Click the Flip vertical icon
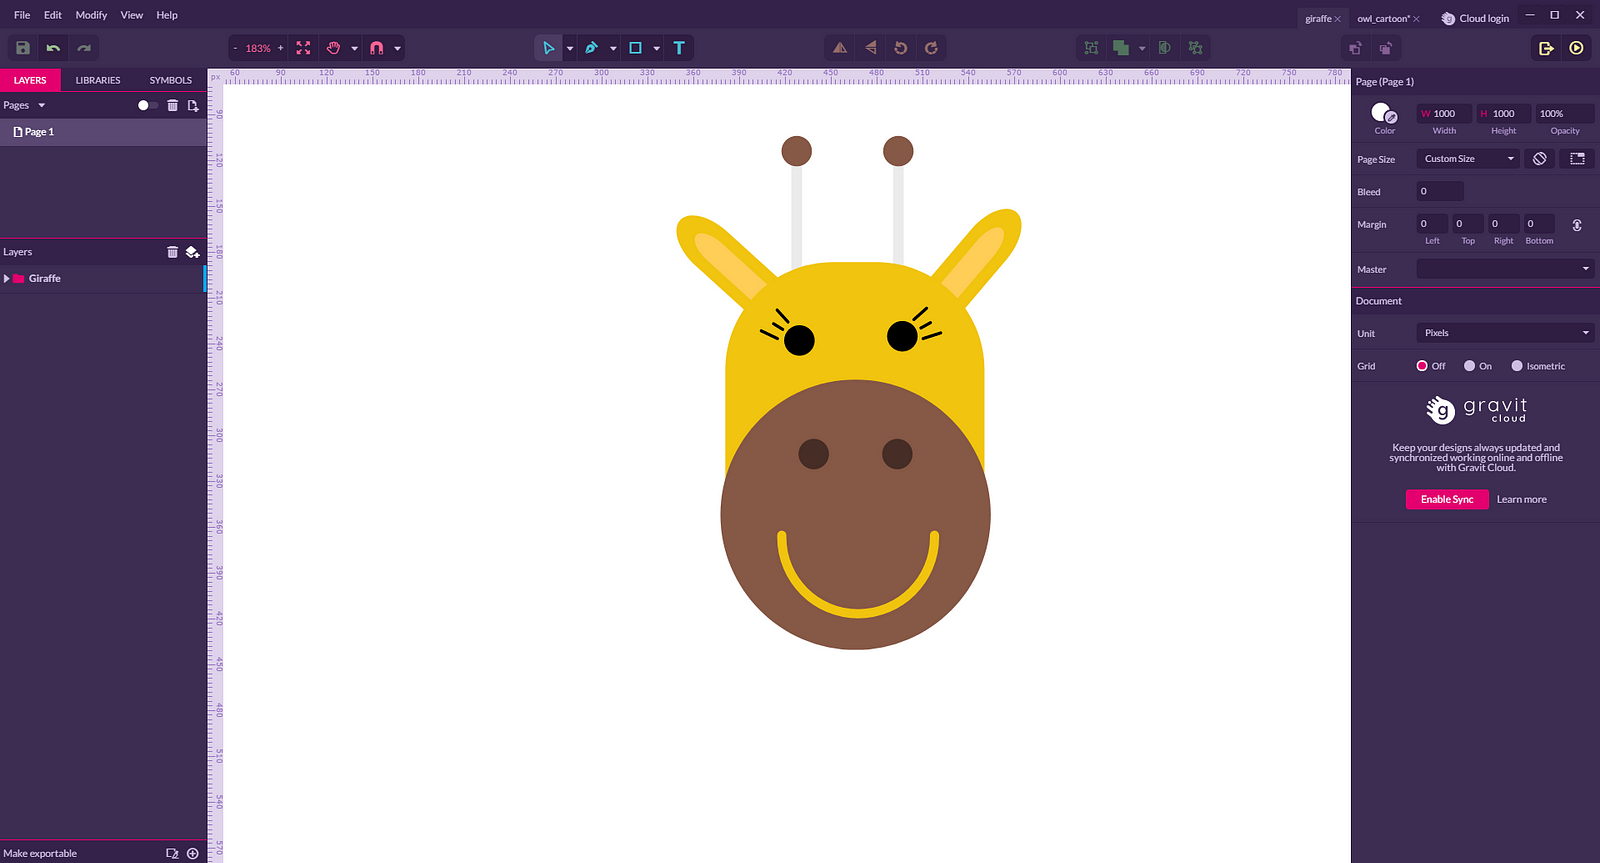Image resolution: width=1600 pixels, height=863 pixels. pos(870,48)
